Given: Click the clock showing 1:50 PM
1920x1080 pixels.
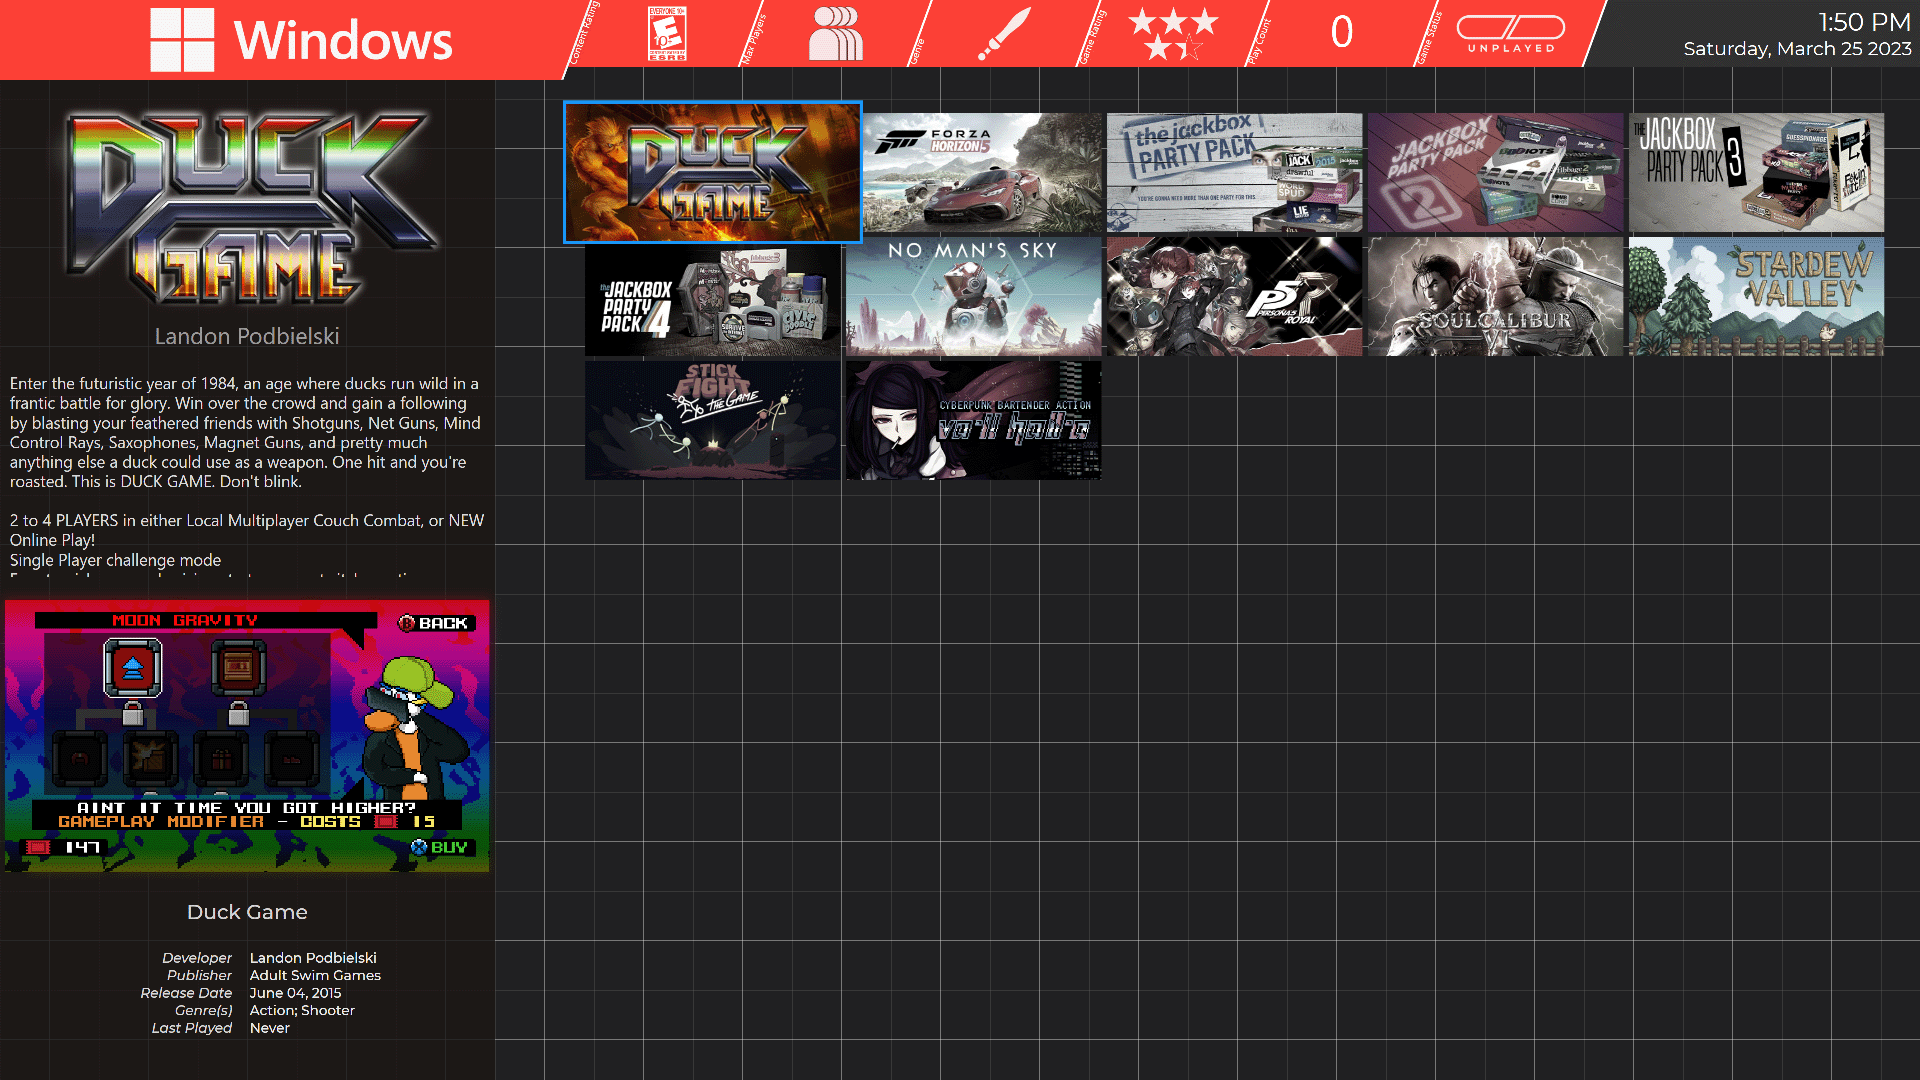Looking at the screenshot, I should pos(1864,22).
